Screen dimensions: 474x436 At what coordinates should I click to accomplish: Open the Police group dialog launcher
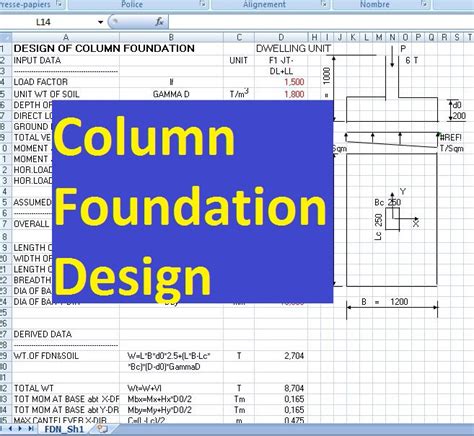click(202, 4)
